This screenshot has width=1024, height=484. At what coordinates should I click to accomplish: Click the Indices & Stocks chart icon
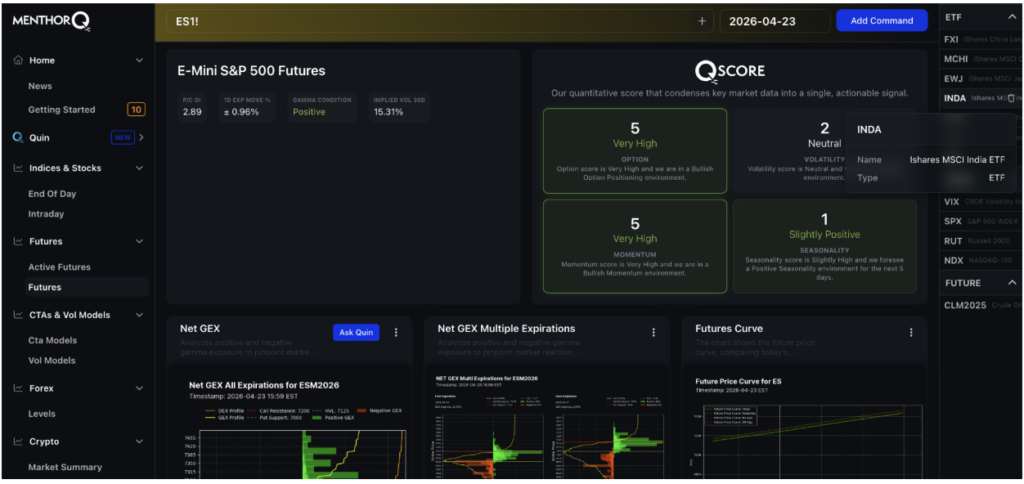(x=18, y=168)
